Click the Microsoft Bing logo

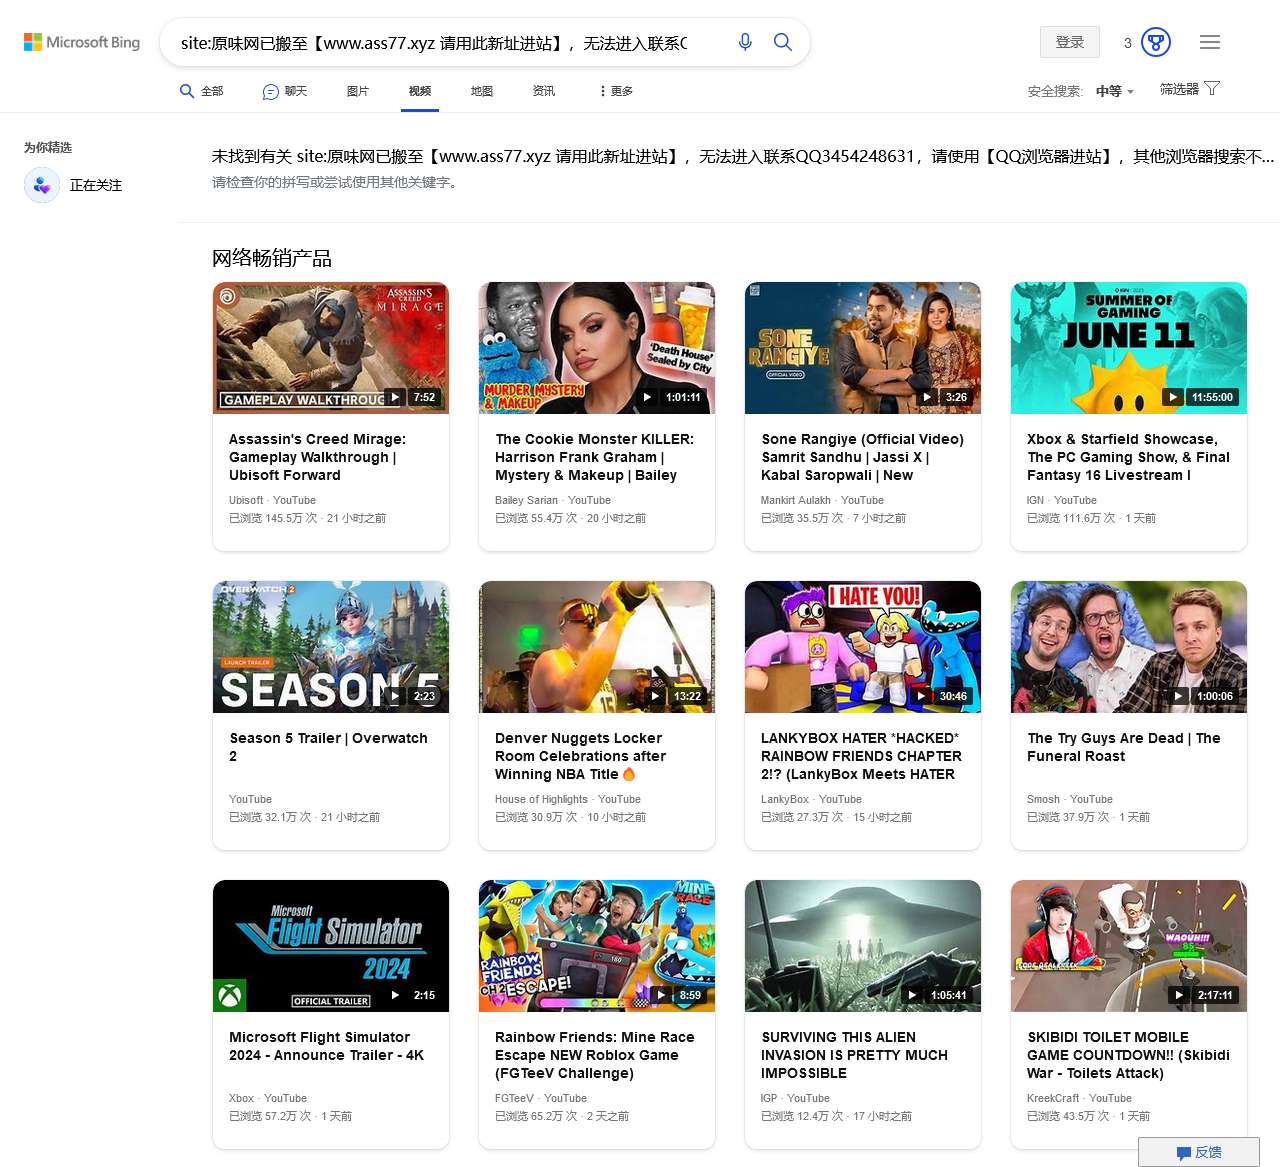[82, 42]
